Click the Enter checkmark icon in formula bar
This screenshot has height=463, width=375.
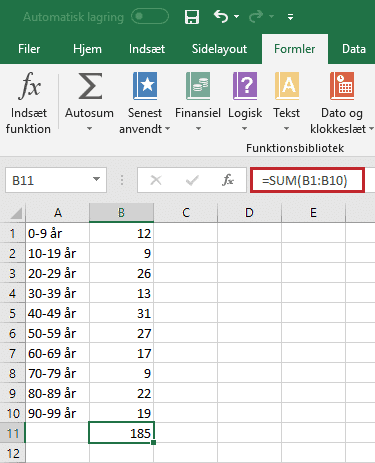(192, 180)
